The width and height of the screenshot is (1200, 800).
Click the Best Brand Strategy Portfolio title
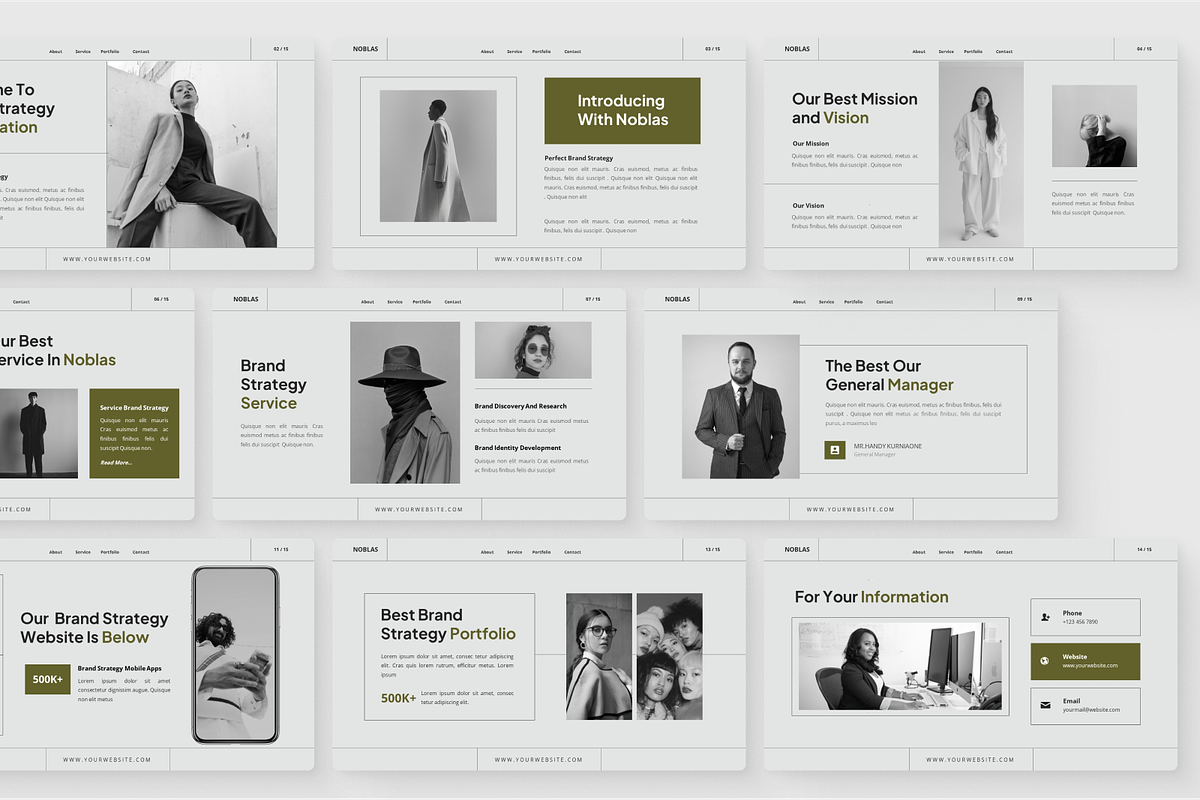click(448, 624)
